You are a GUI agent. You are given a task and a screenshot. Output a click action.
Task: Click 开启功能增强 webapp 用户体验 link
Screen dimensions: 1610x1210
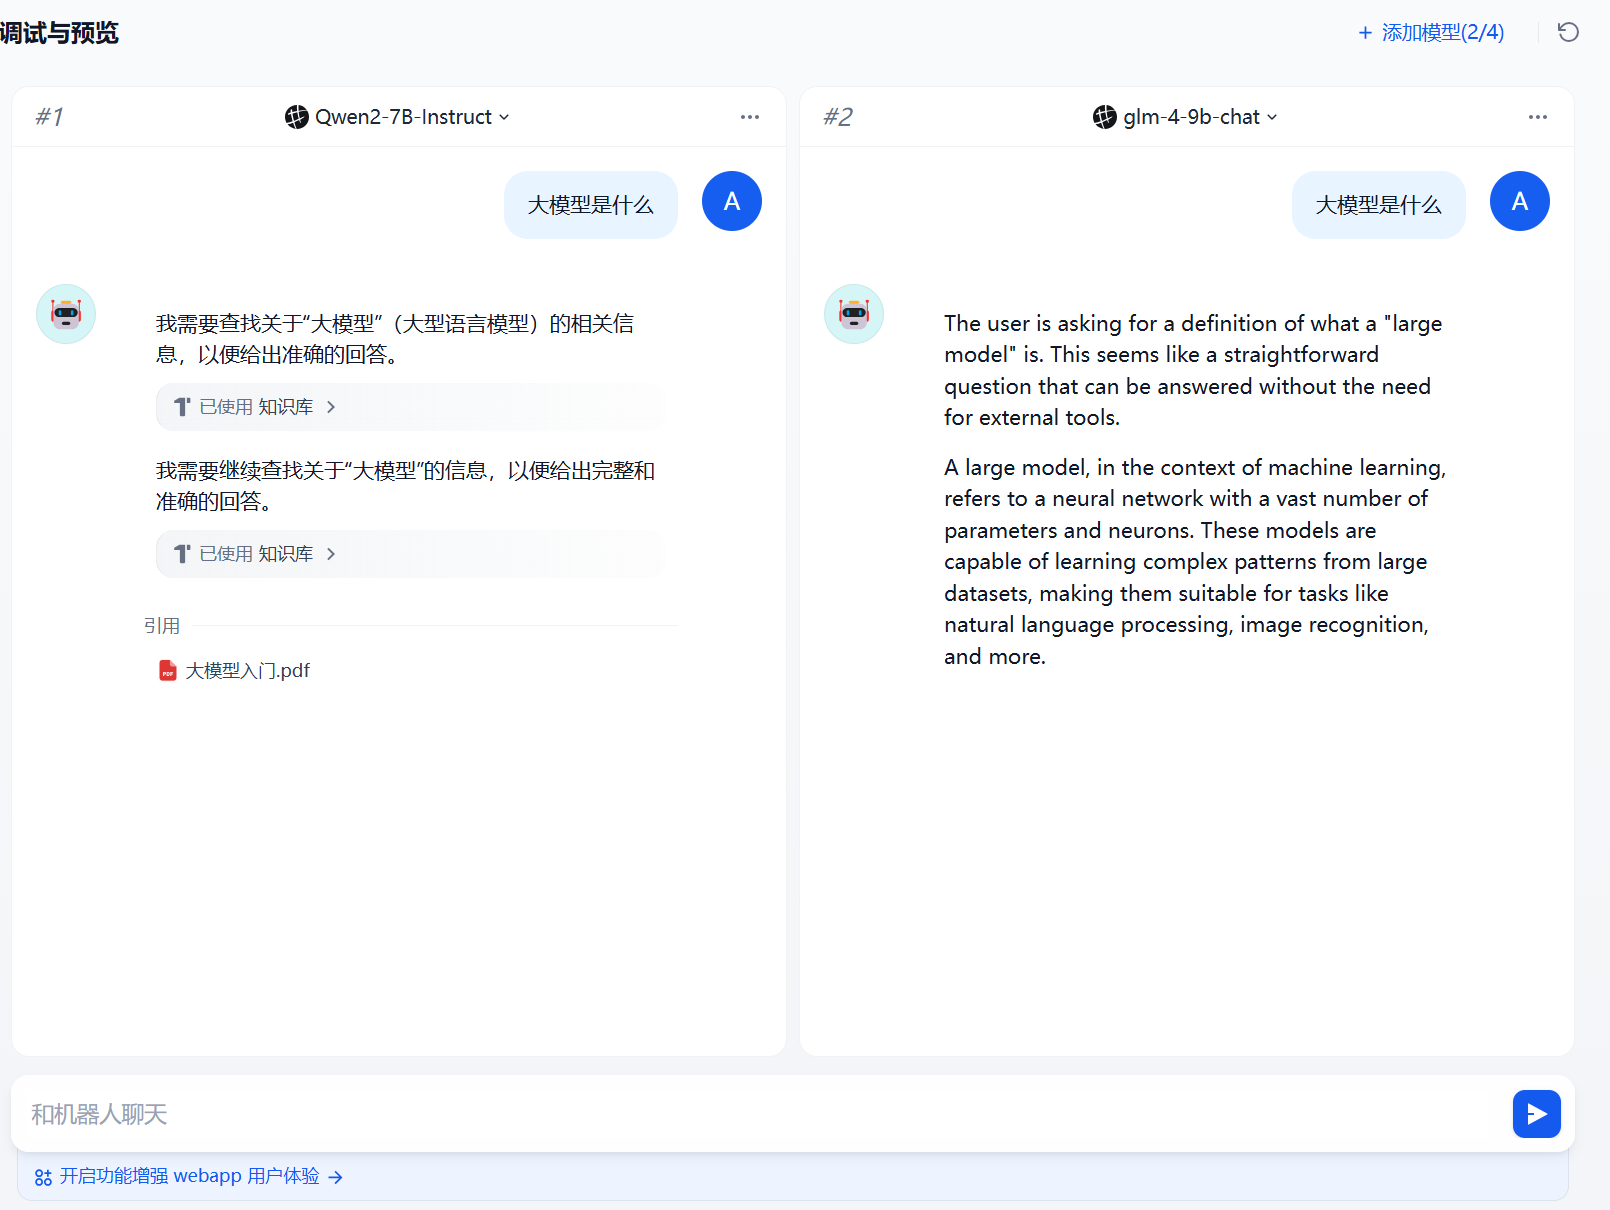pos(189,1177)
